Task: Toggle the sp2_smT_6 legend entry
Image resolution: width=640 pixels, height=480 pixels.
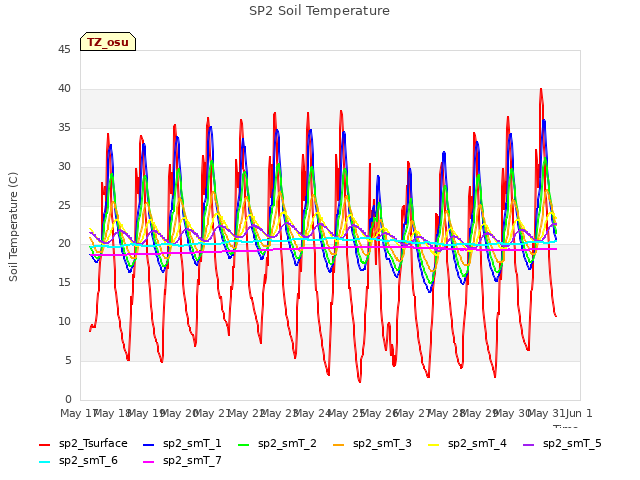Action: [78, 460]
